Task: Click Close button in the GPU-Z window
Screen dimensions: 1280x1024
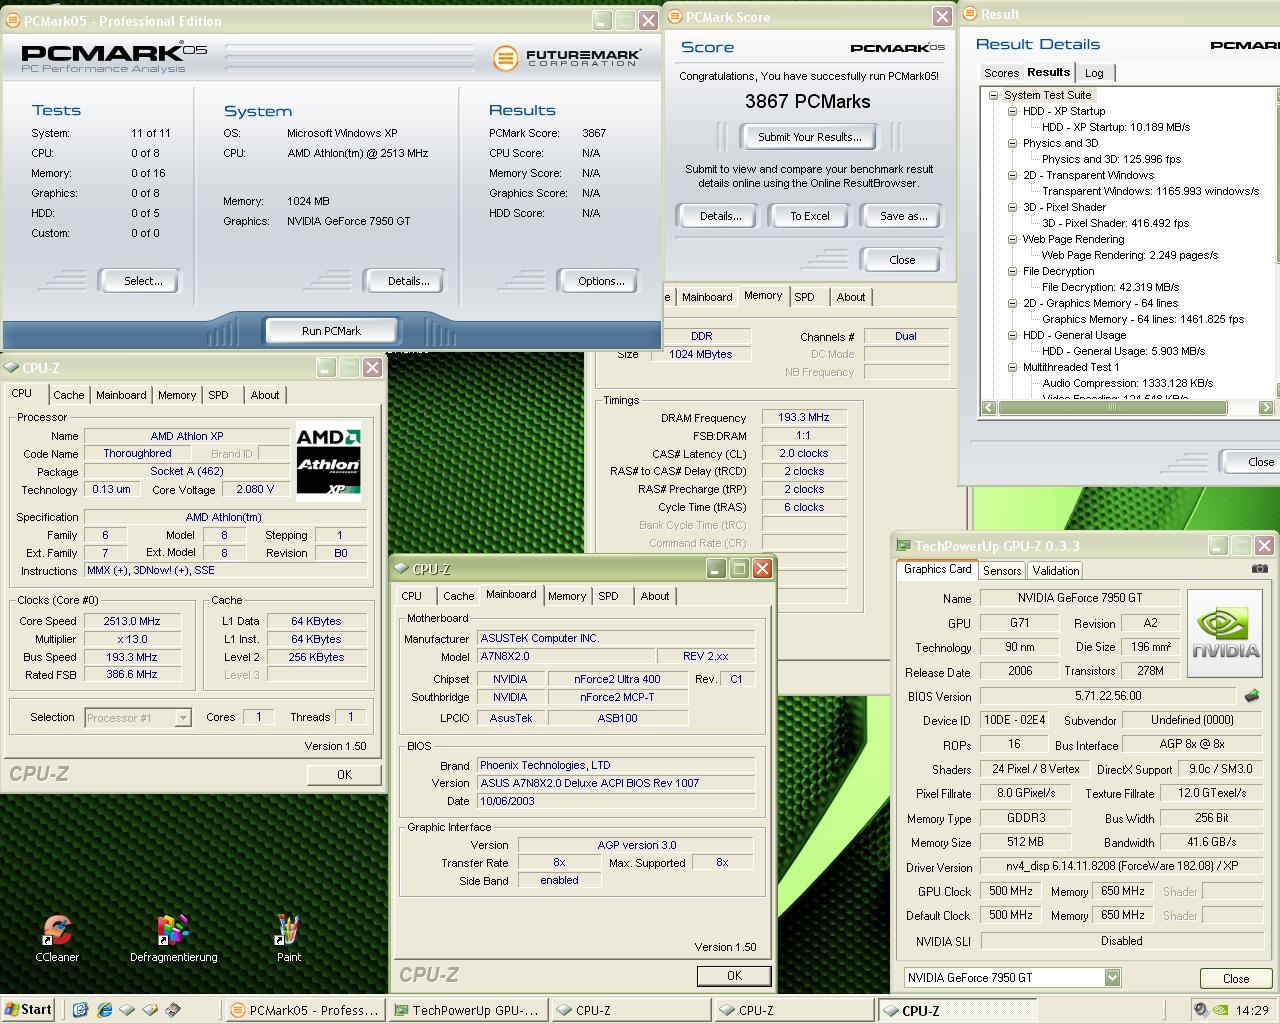Action: (x=1236, y=979)
